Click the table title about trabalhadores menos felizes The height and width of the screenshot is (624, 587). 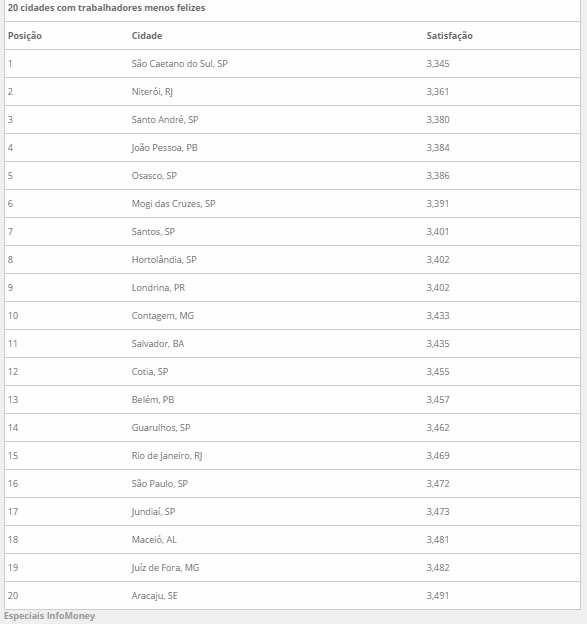(x=106, y=8)
